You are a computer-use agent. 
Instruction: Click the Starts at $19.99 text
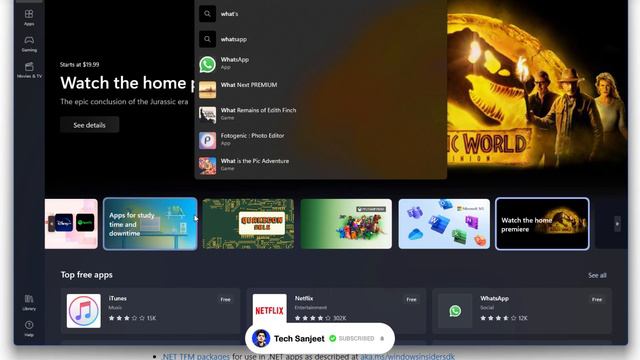point(80,64)
